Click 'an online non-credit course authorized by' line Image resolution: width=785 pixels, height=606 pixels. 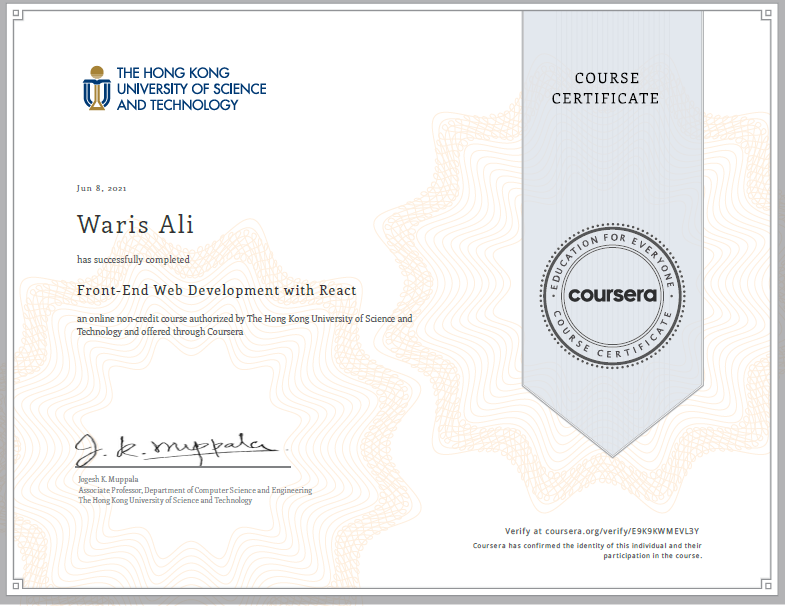[x=245, y=319]
